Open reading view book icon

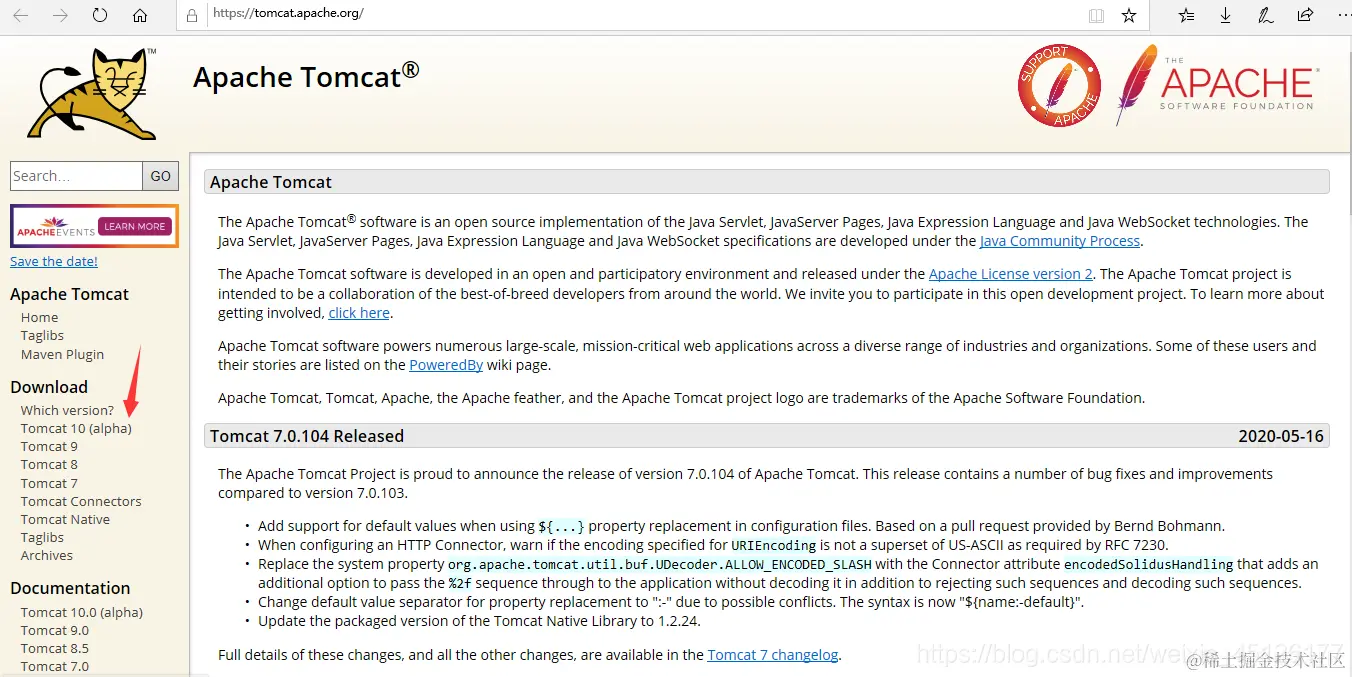point(1096,15)
